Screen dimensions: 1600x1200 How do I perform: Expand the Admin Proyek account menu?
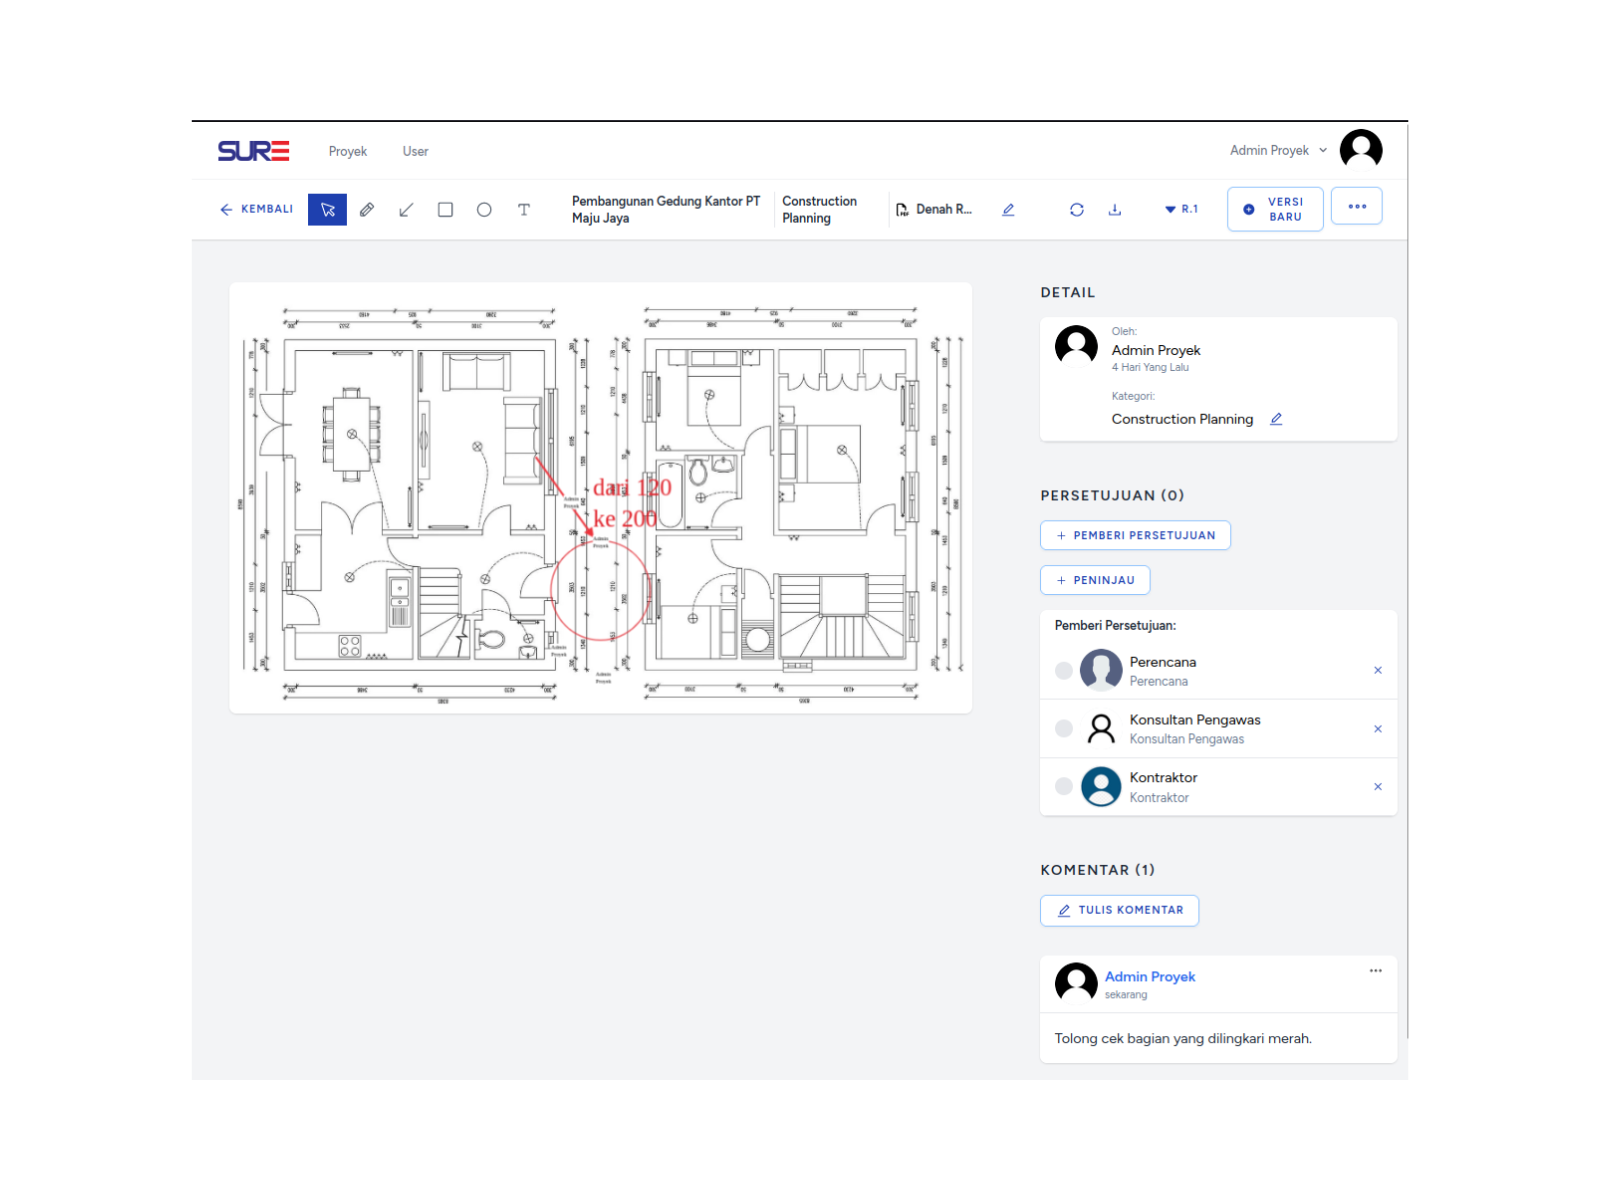[x=1278, y=151]
